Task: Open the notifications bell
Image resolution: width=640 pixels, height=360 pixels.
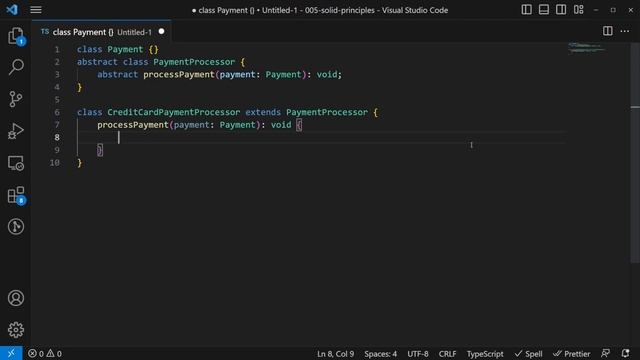Action: coord(625,353)
